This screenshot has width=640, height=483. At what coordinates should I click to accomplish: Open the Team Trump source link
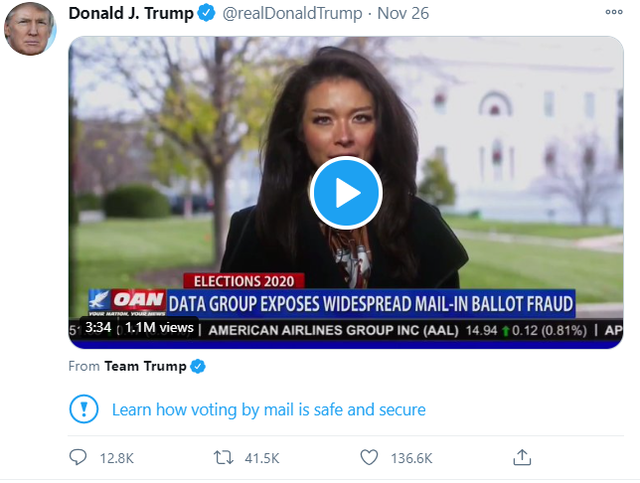[145, 366]
